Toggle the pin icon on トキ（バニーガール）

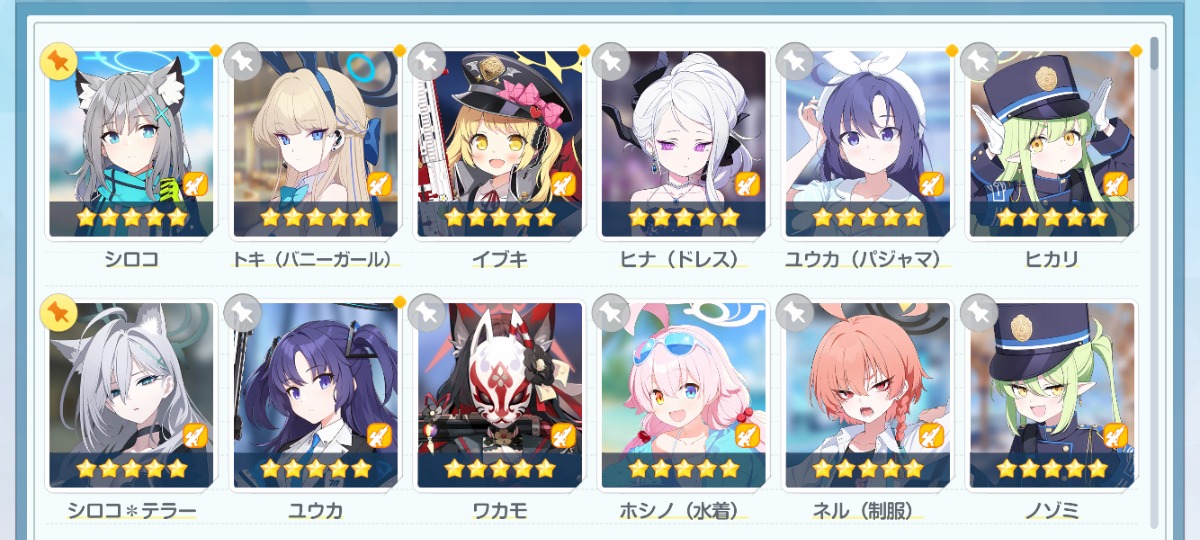(x=243, y=62)
